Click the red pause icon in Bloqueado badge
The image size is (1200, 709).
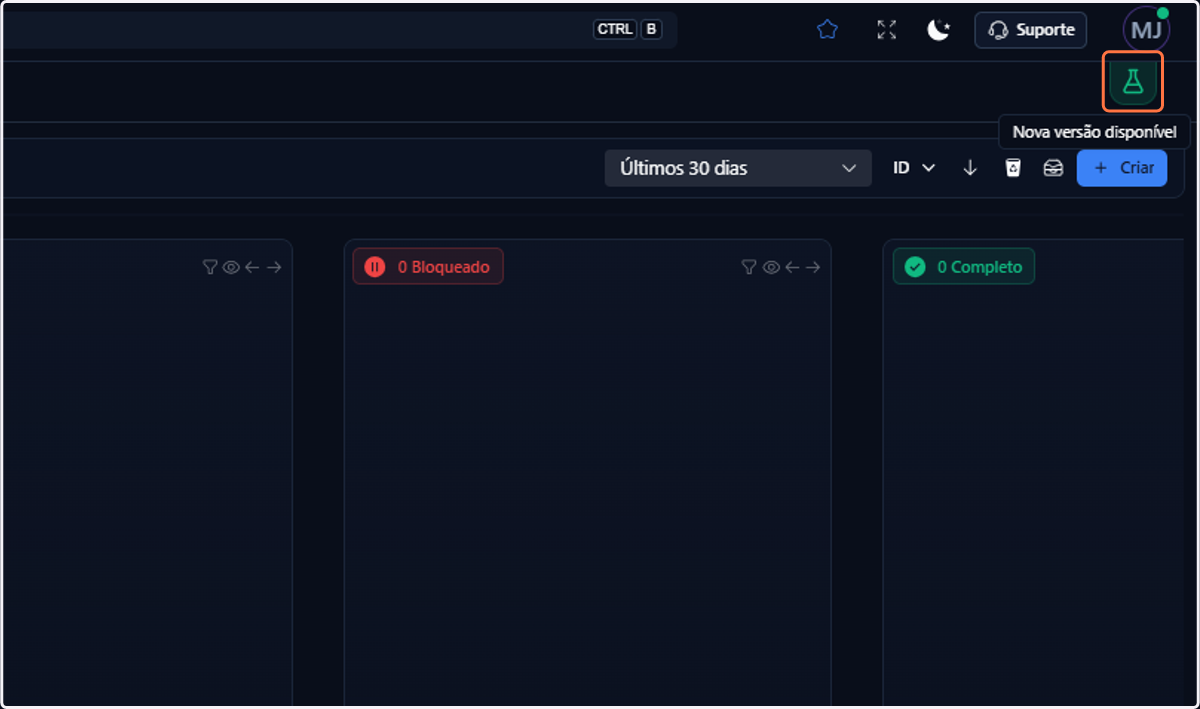(x=375, y=267)
